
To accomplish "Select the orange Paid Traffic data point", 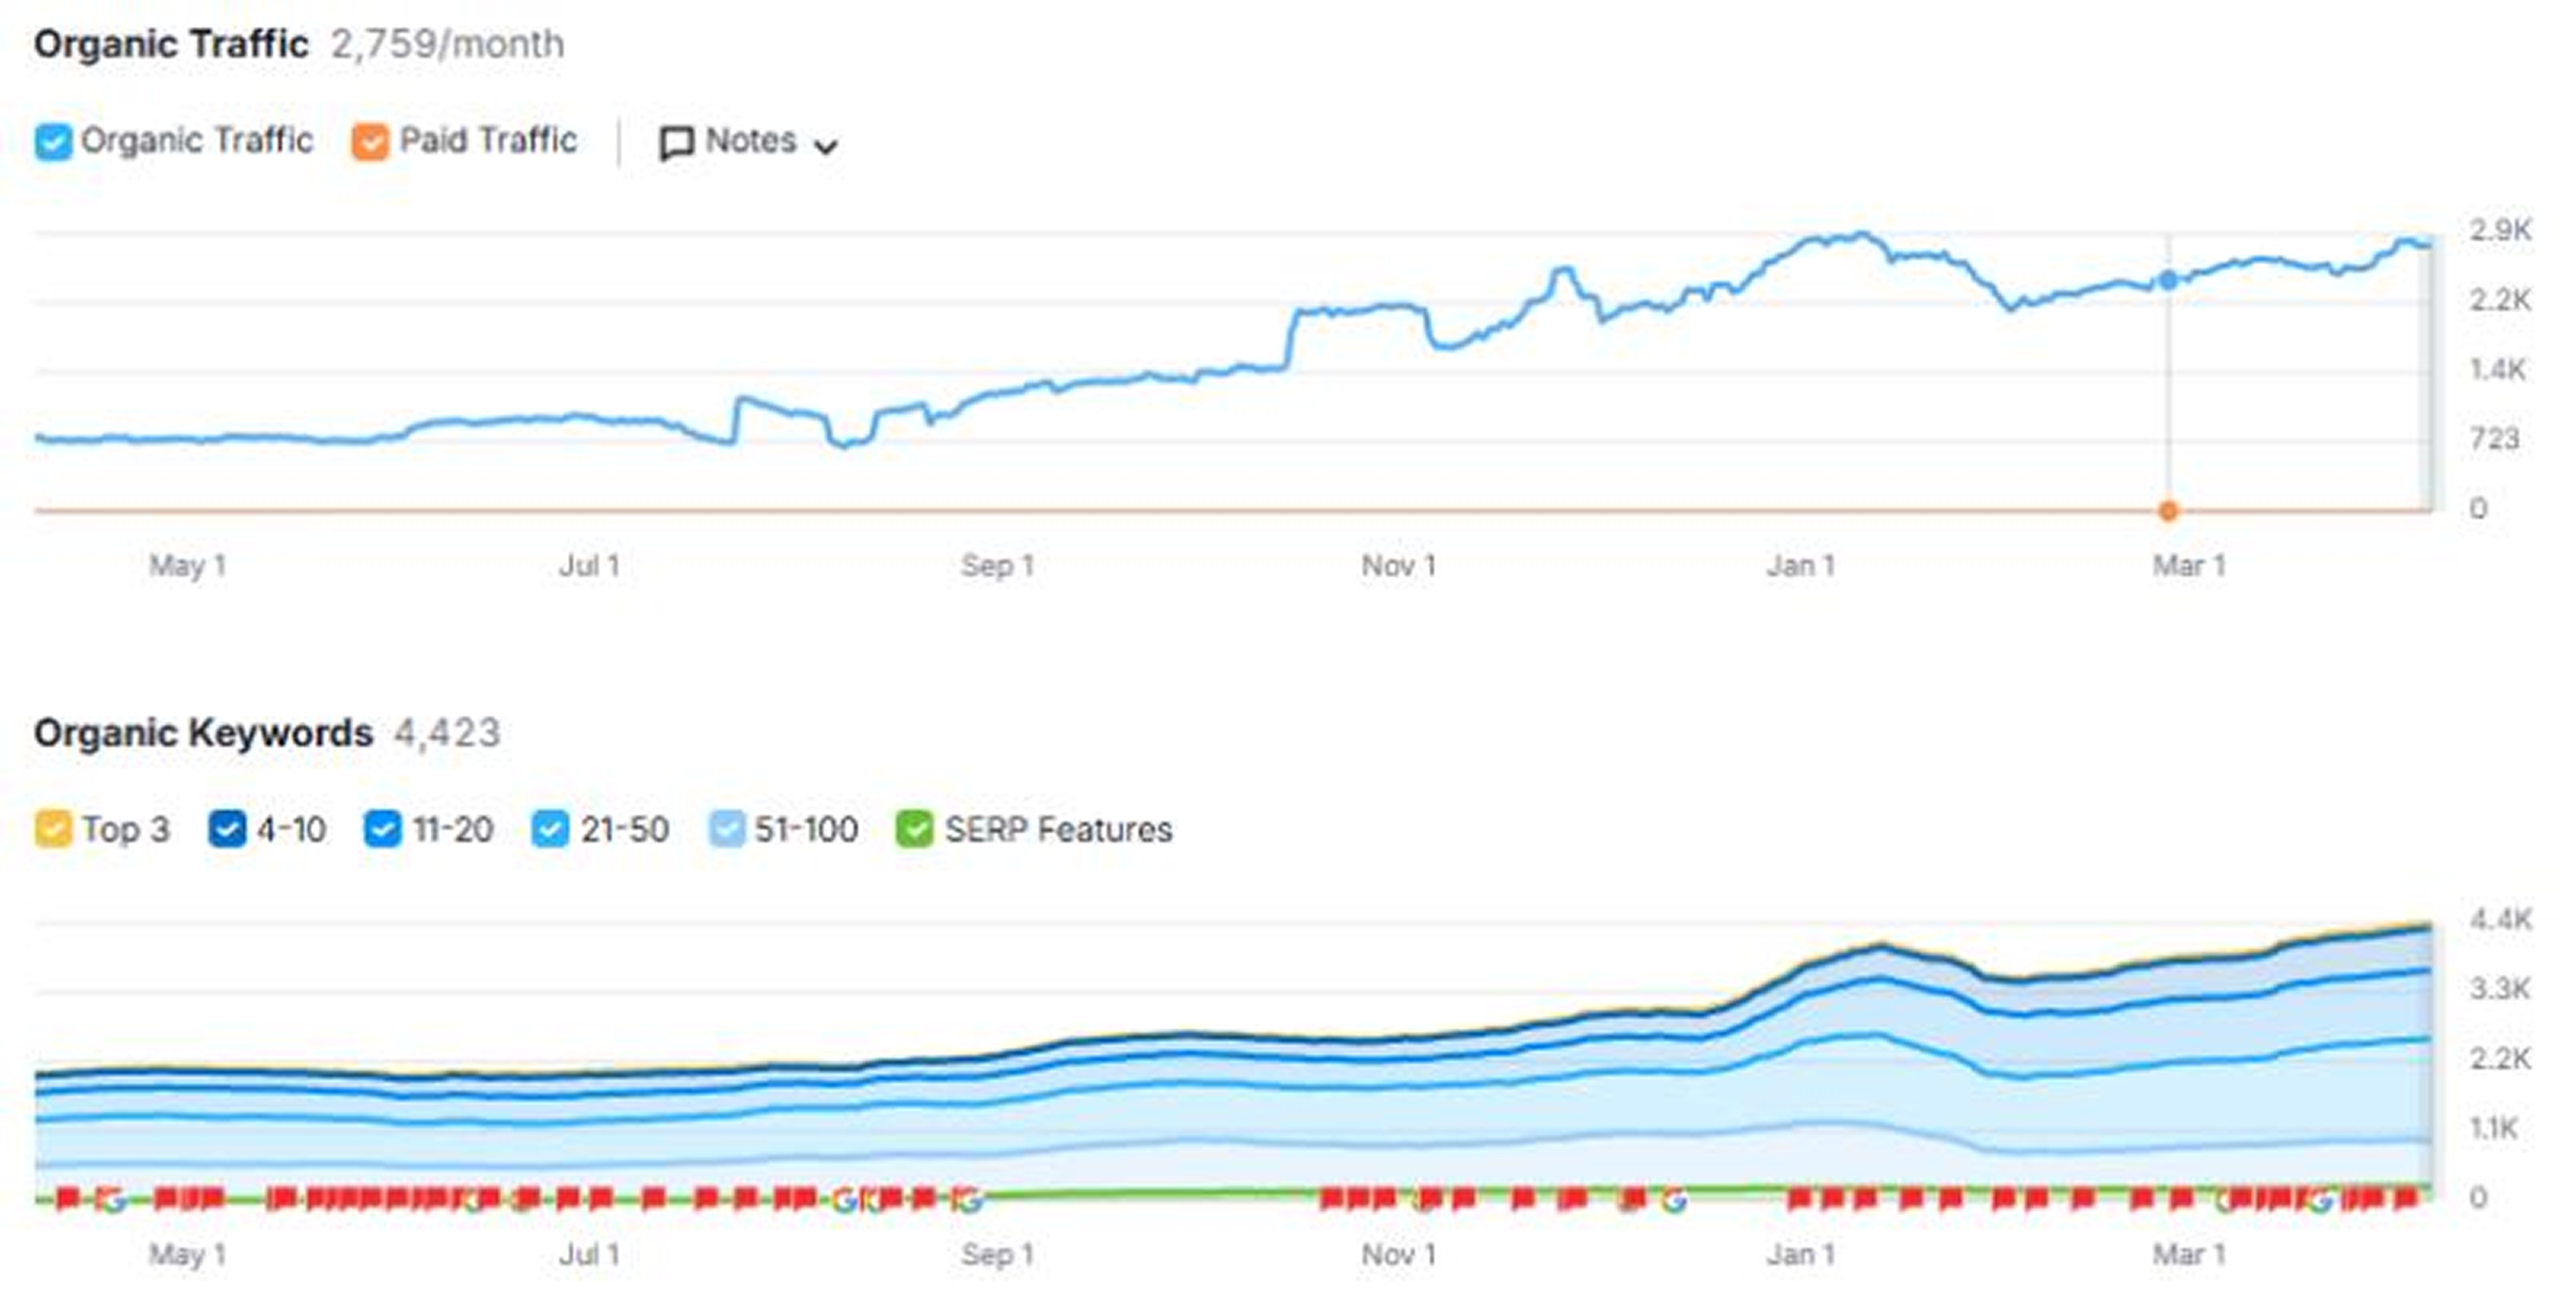I will coord(2167,511).
